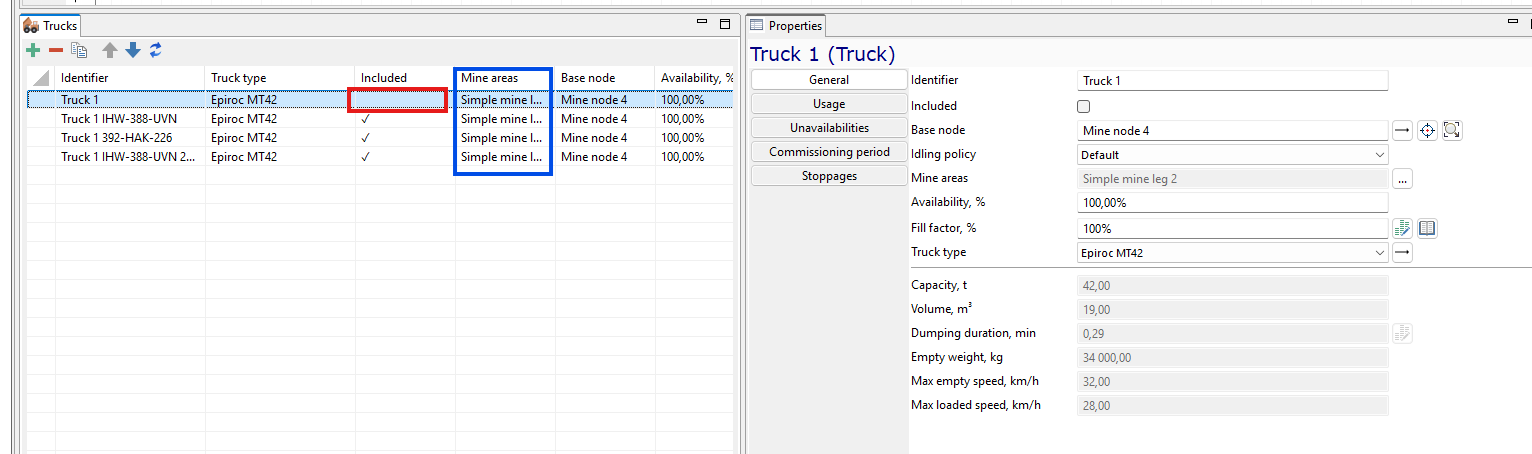The width and height of the screenshot is (1532, 454).
Task: Open the Unavailabilities section
Action: (x=829, y=128)
